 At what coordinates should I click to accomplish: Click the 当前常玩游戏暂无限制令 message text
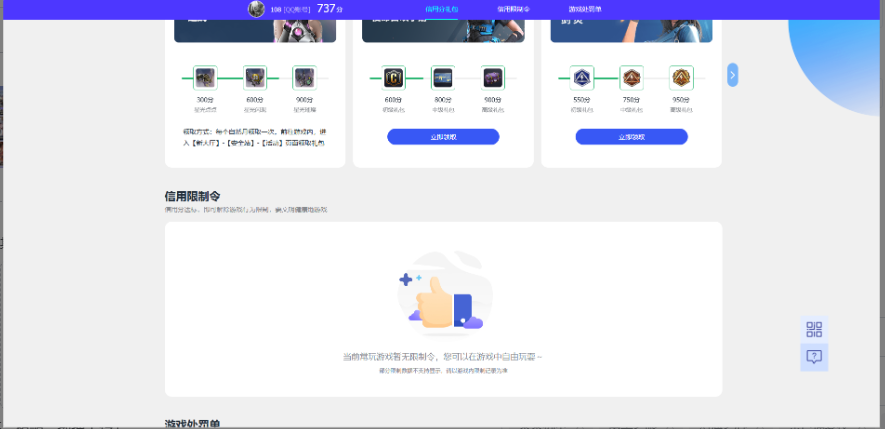(x=443, y=357)
